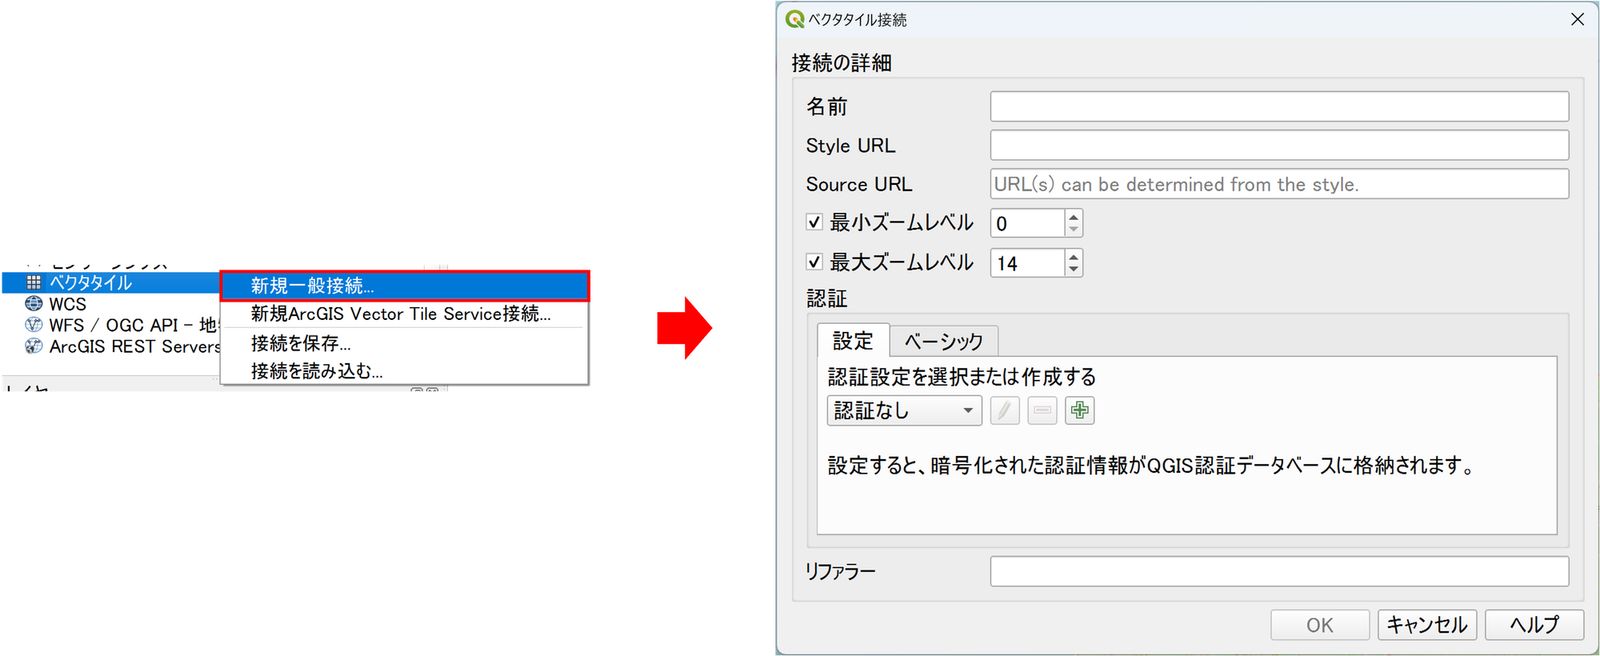Click the リファラー input field

[1279, 571]
